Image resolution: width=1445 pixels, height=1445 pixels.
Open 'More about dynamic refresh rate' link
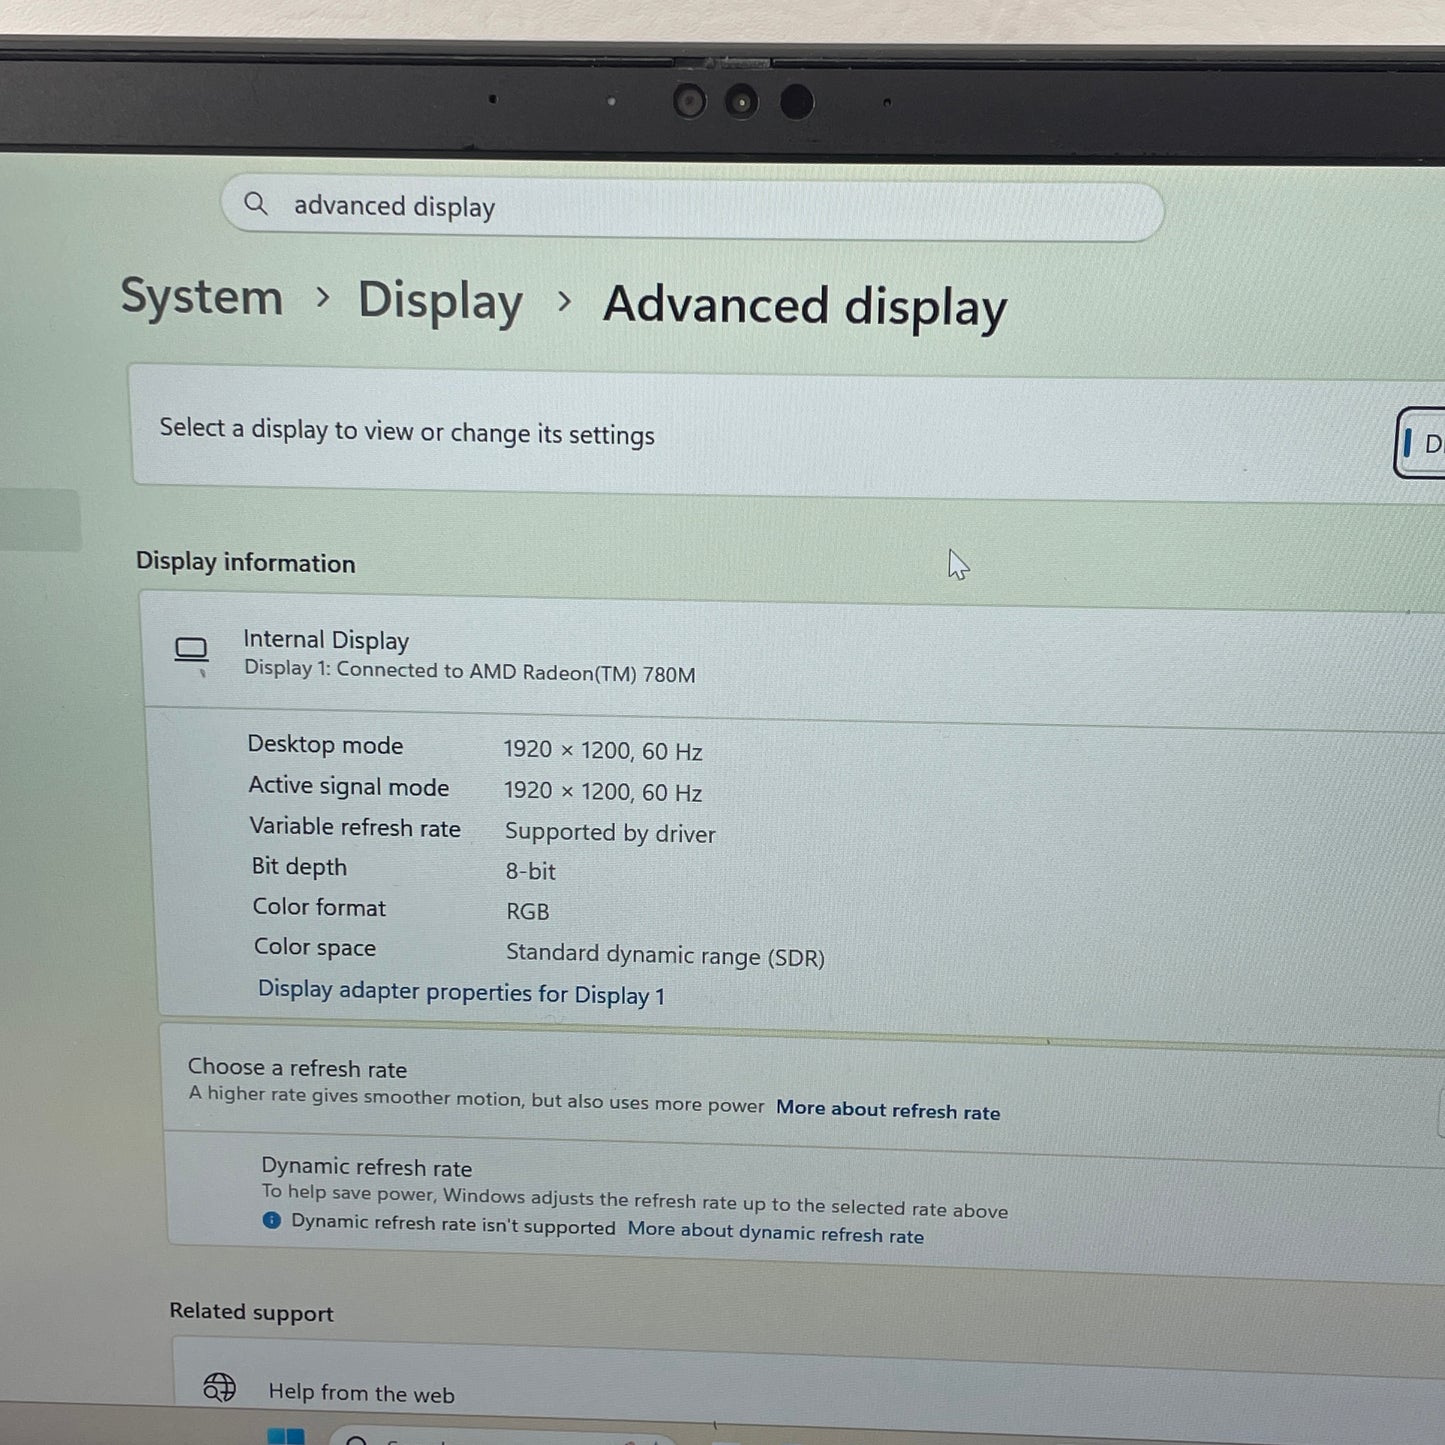[776, 1233]
